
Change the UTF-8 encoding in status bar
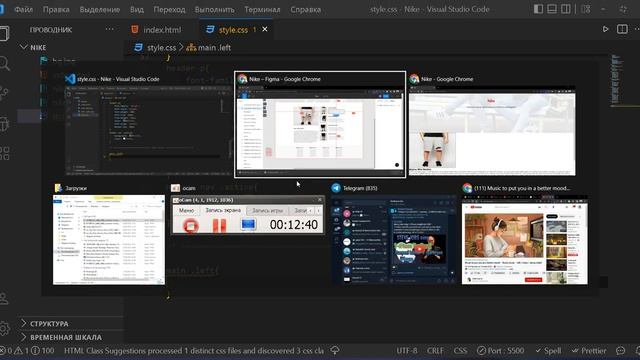407,351
